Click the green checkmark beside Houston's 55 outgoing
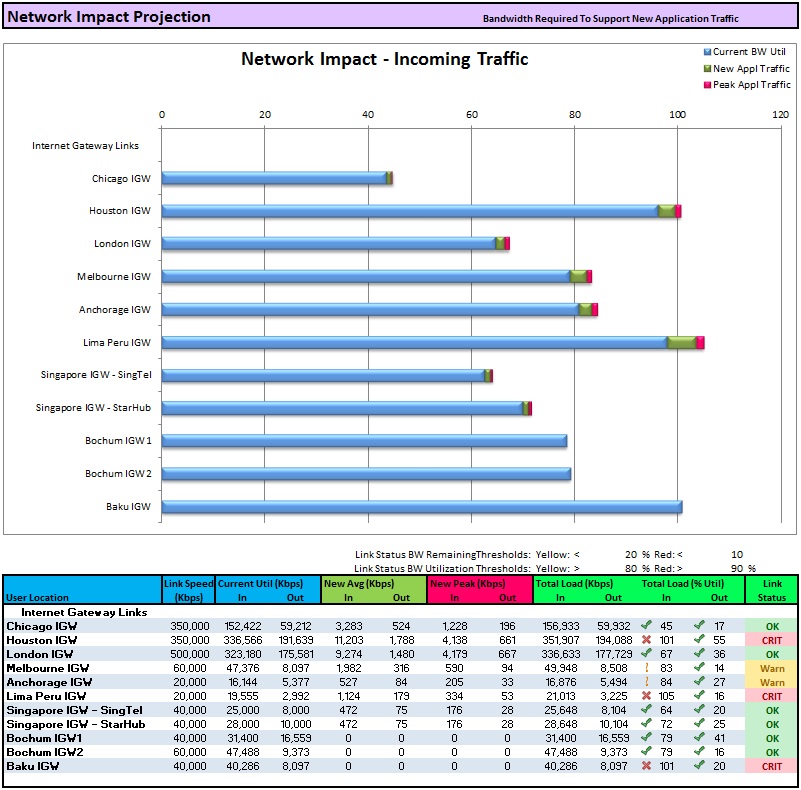This screenshot has height=790, width=801. tap(698, 640)
